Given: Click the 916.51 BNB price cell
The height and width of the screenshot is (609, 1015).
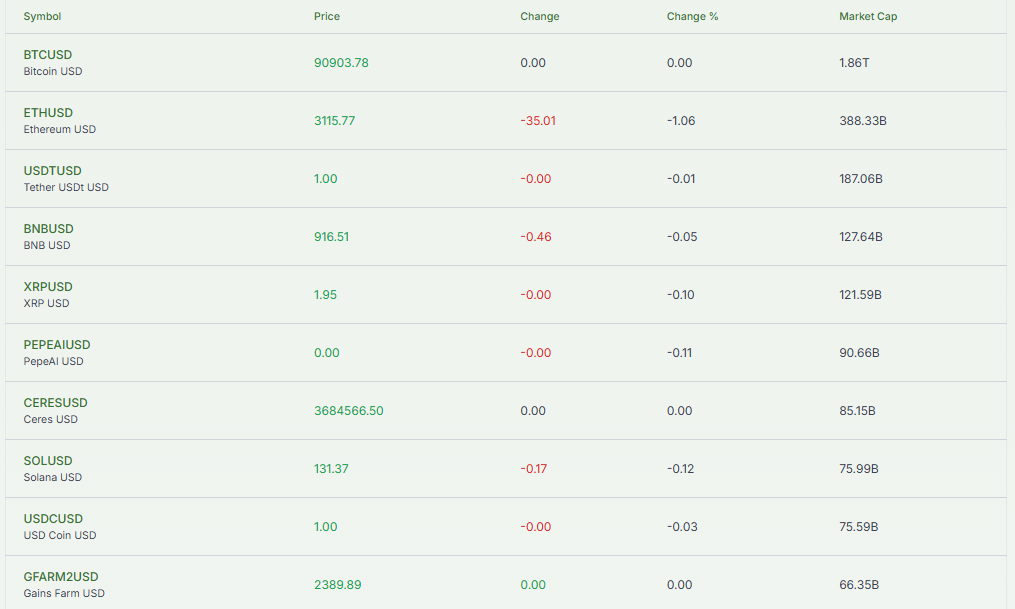Looking at the screenshot, I should coord(331,236).
